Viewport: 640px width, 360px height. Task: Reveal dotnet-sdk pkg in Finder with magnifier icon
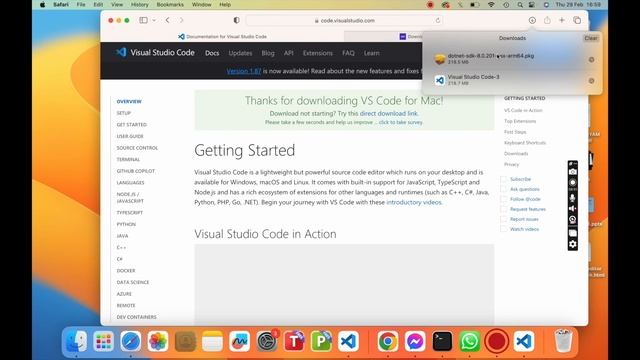[x=591, y=60]
